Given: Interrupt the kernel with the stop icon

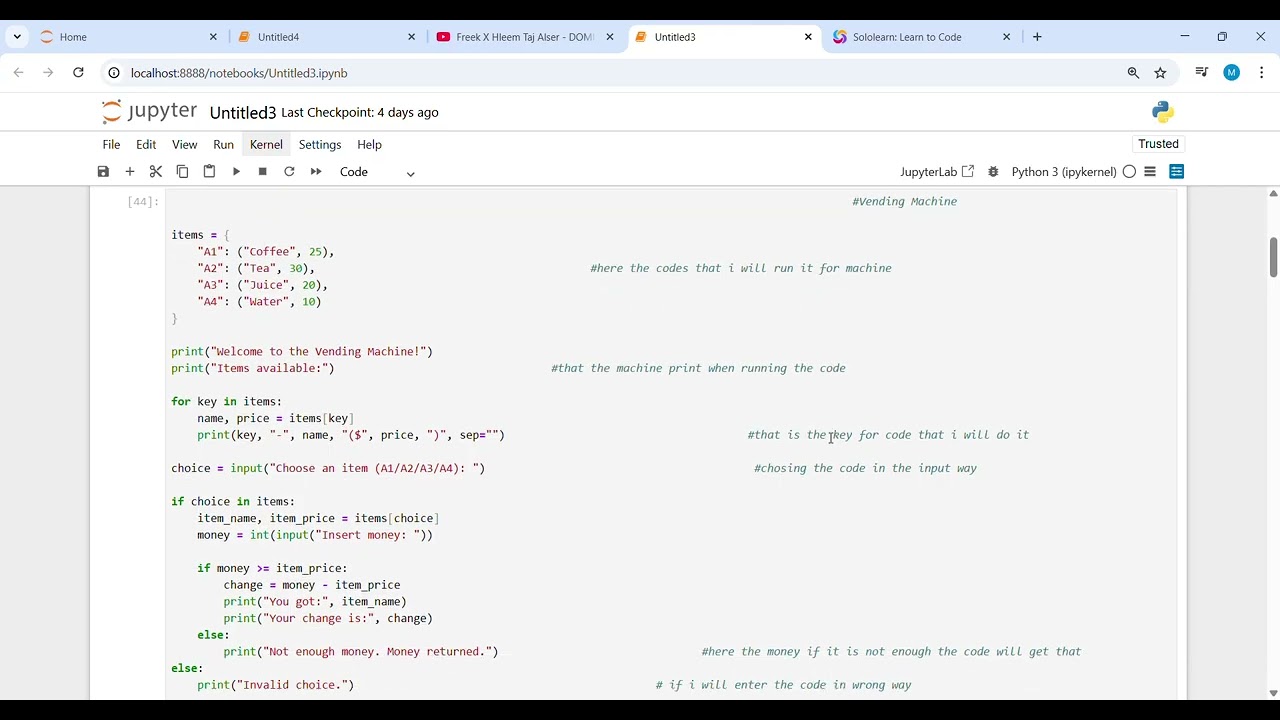Looking at the screenshot, I should pos(262,172).
